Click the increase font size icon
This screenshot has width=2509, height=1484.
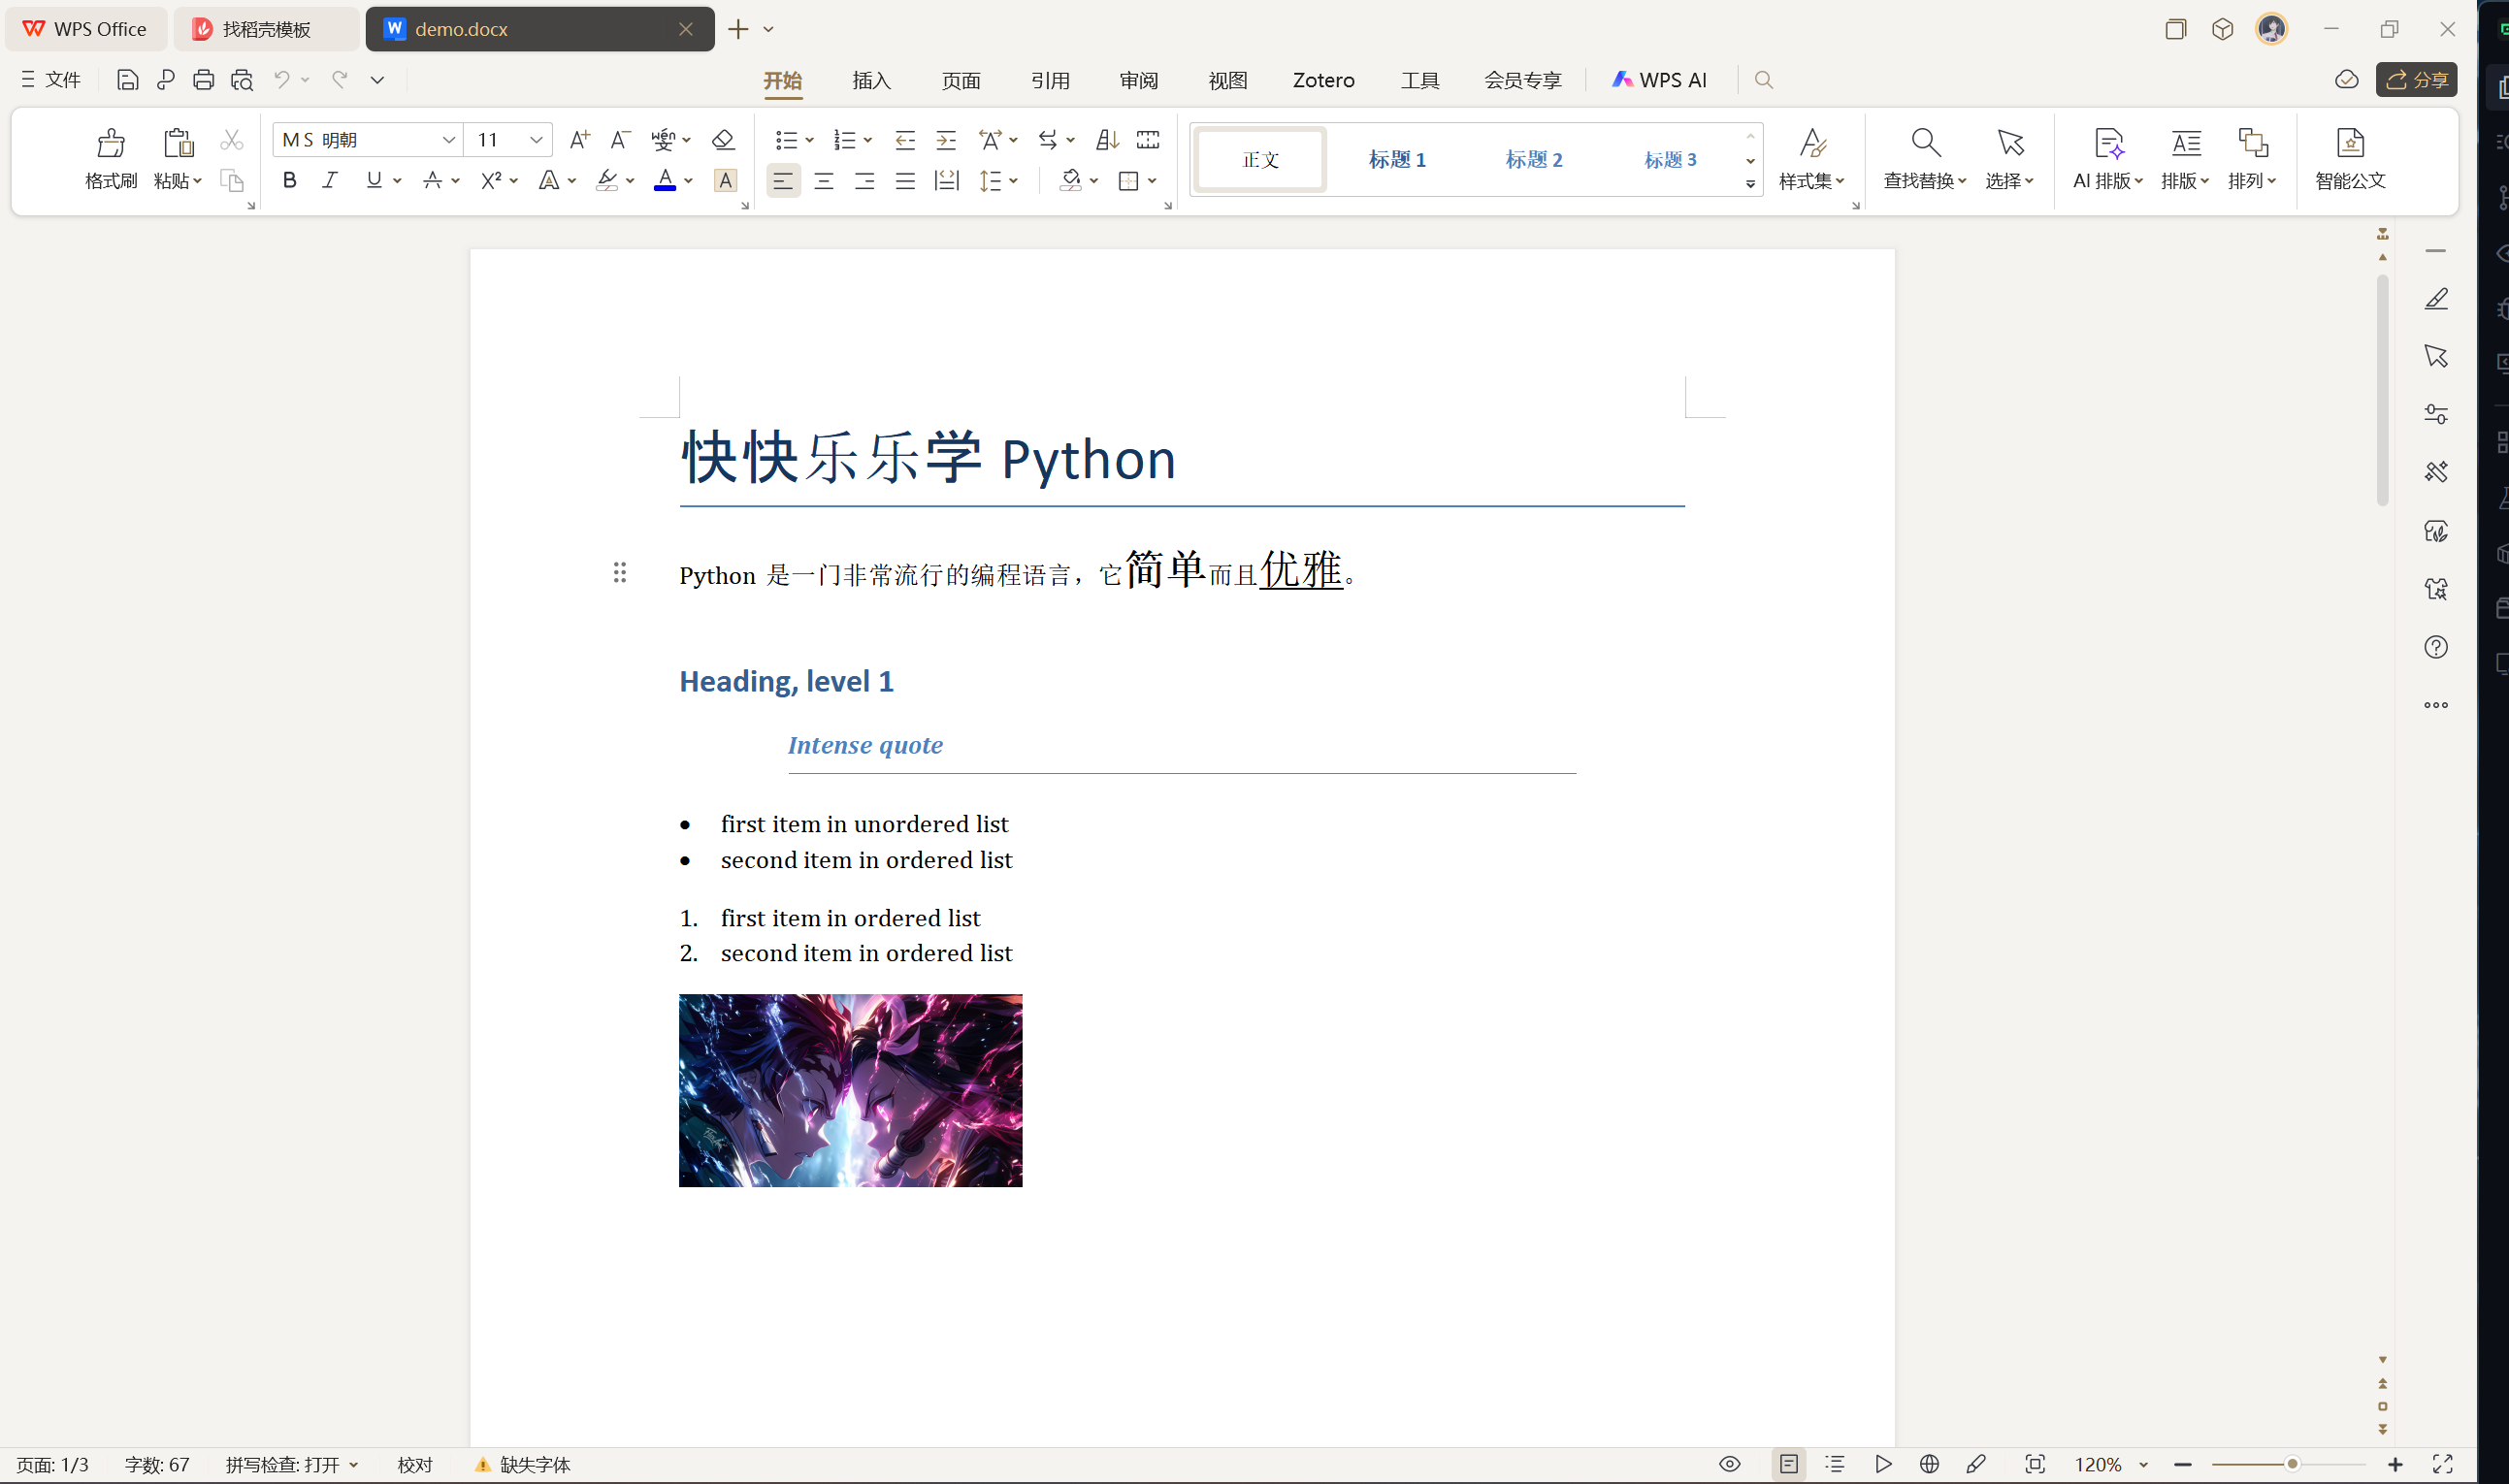tap(579, 140)
